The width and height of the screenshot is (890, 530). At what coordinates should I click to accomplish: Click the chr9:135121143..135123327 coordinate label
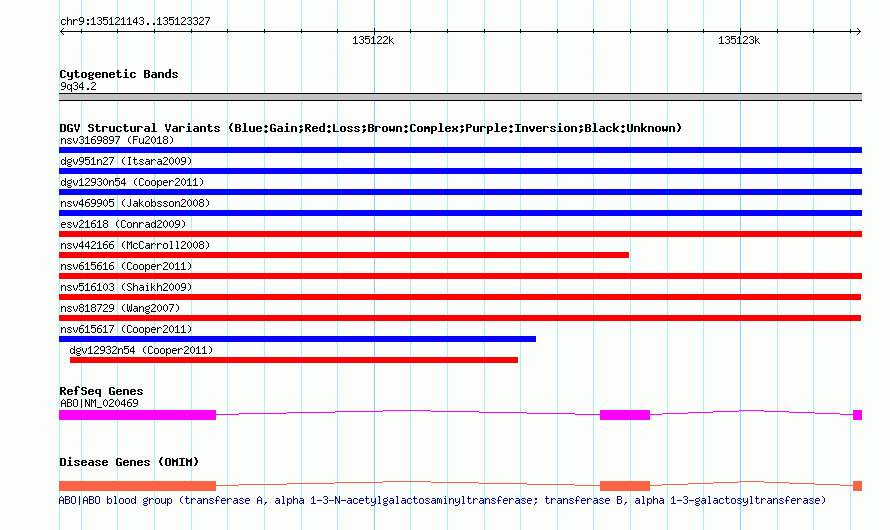[x=135, y=22]
